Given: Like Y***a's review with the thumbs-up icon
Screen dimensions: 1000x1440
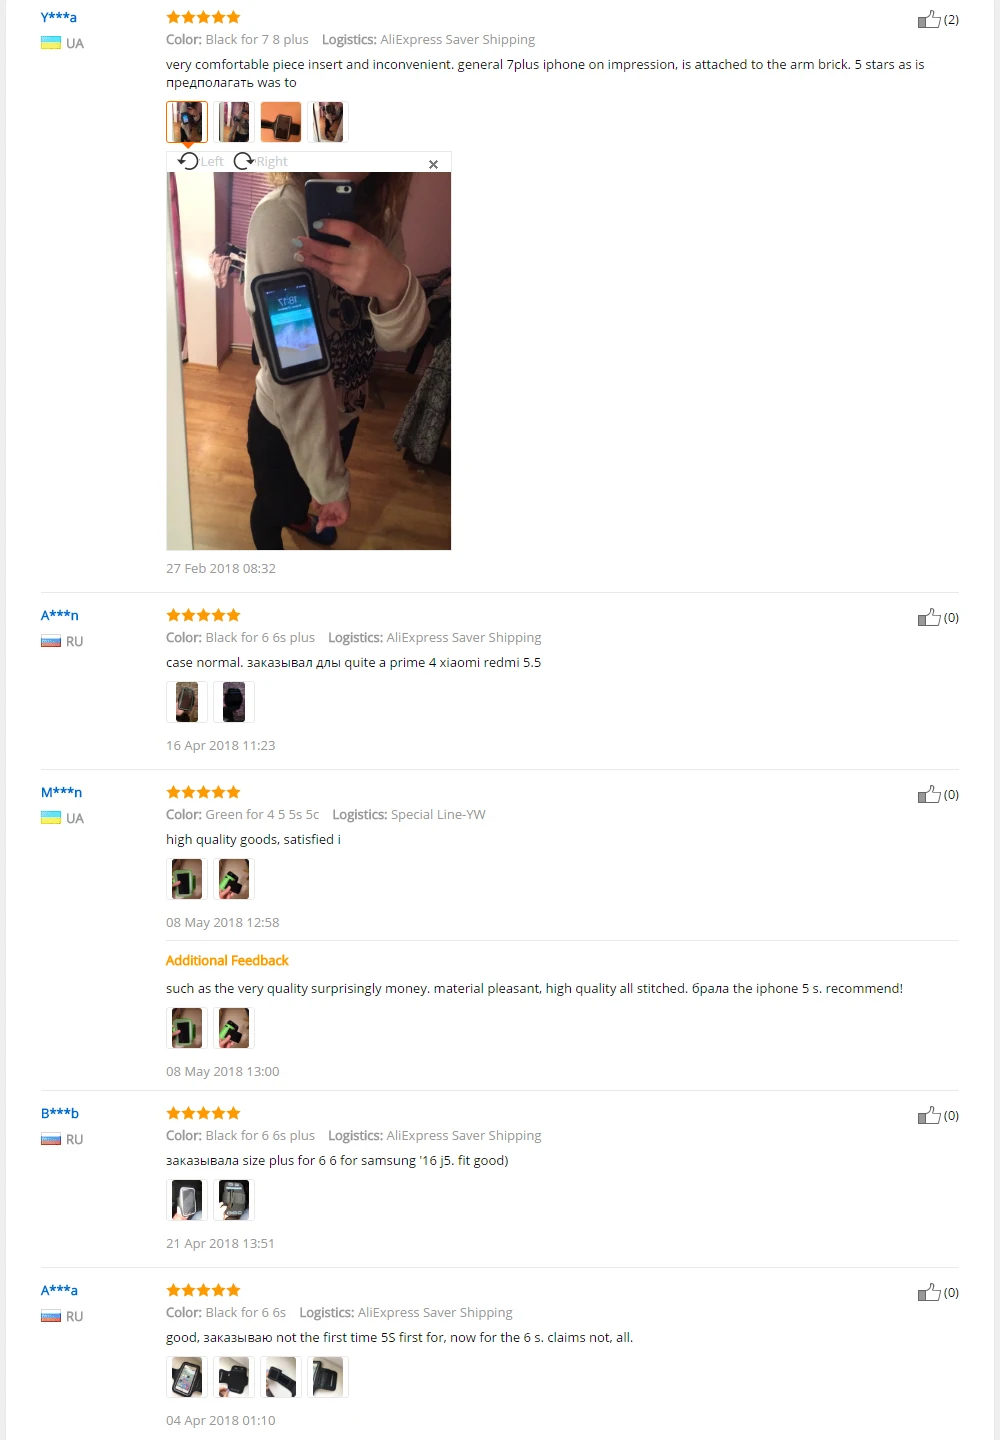Looking at the screenshot, I should 929,19.
